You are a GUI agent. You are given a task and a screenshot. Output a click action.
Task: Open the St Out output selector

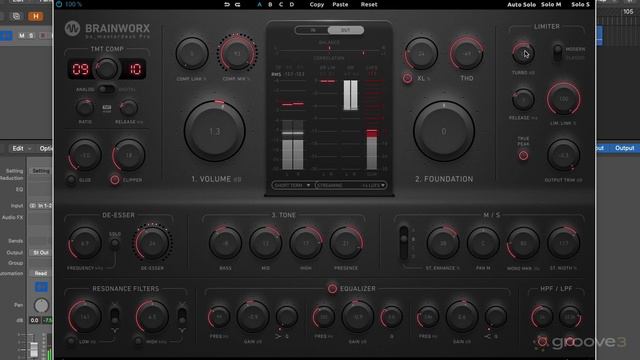click(41, 253)
